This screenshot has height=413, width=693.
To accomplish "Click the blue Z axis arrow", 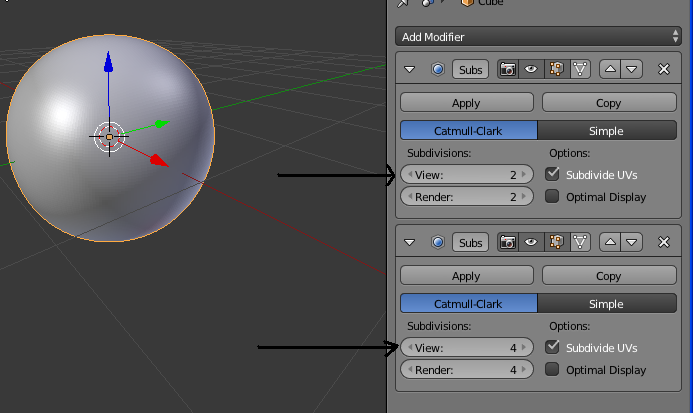I will [x=108, y=62].
